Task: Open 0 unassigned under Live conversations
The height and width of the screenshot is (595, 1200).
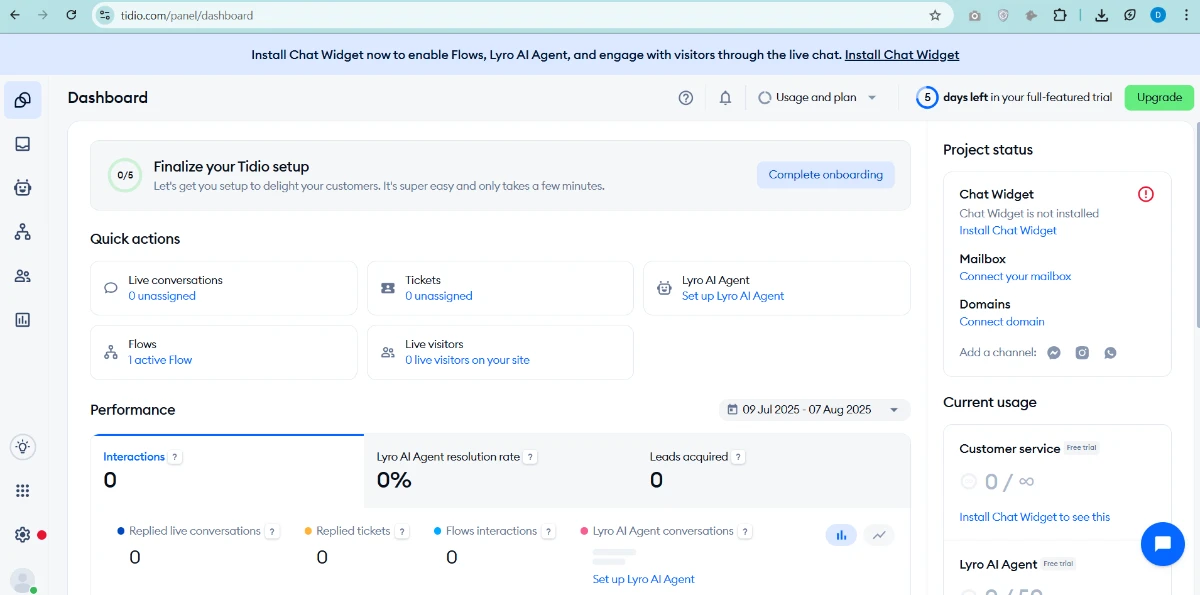Action: [x=162, y=296]
